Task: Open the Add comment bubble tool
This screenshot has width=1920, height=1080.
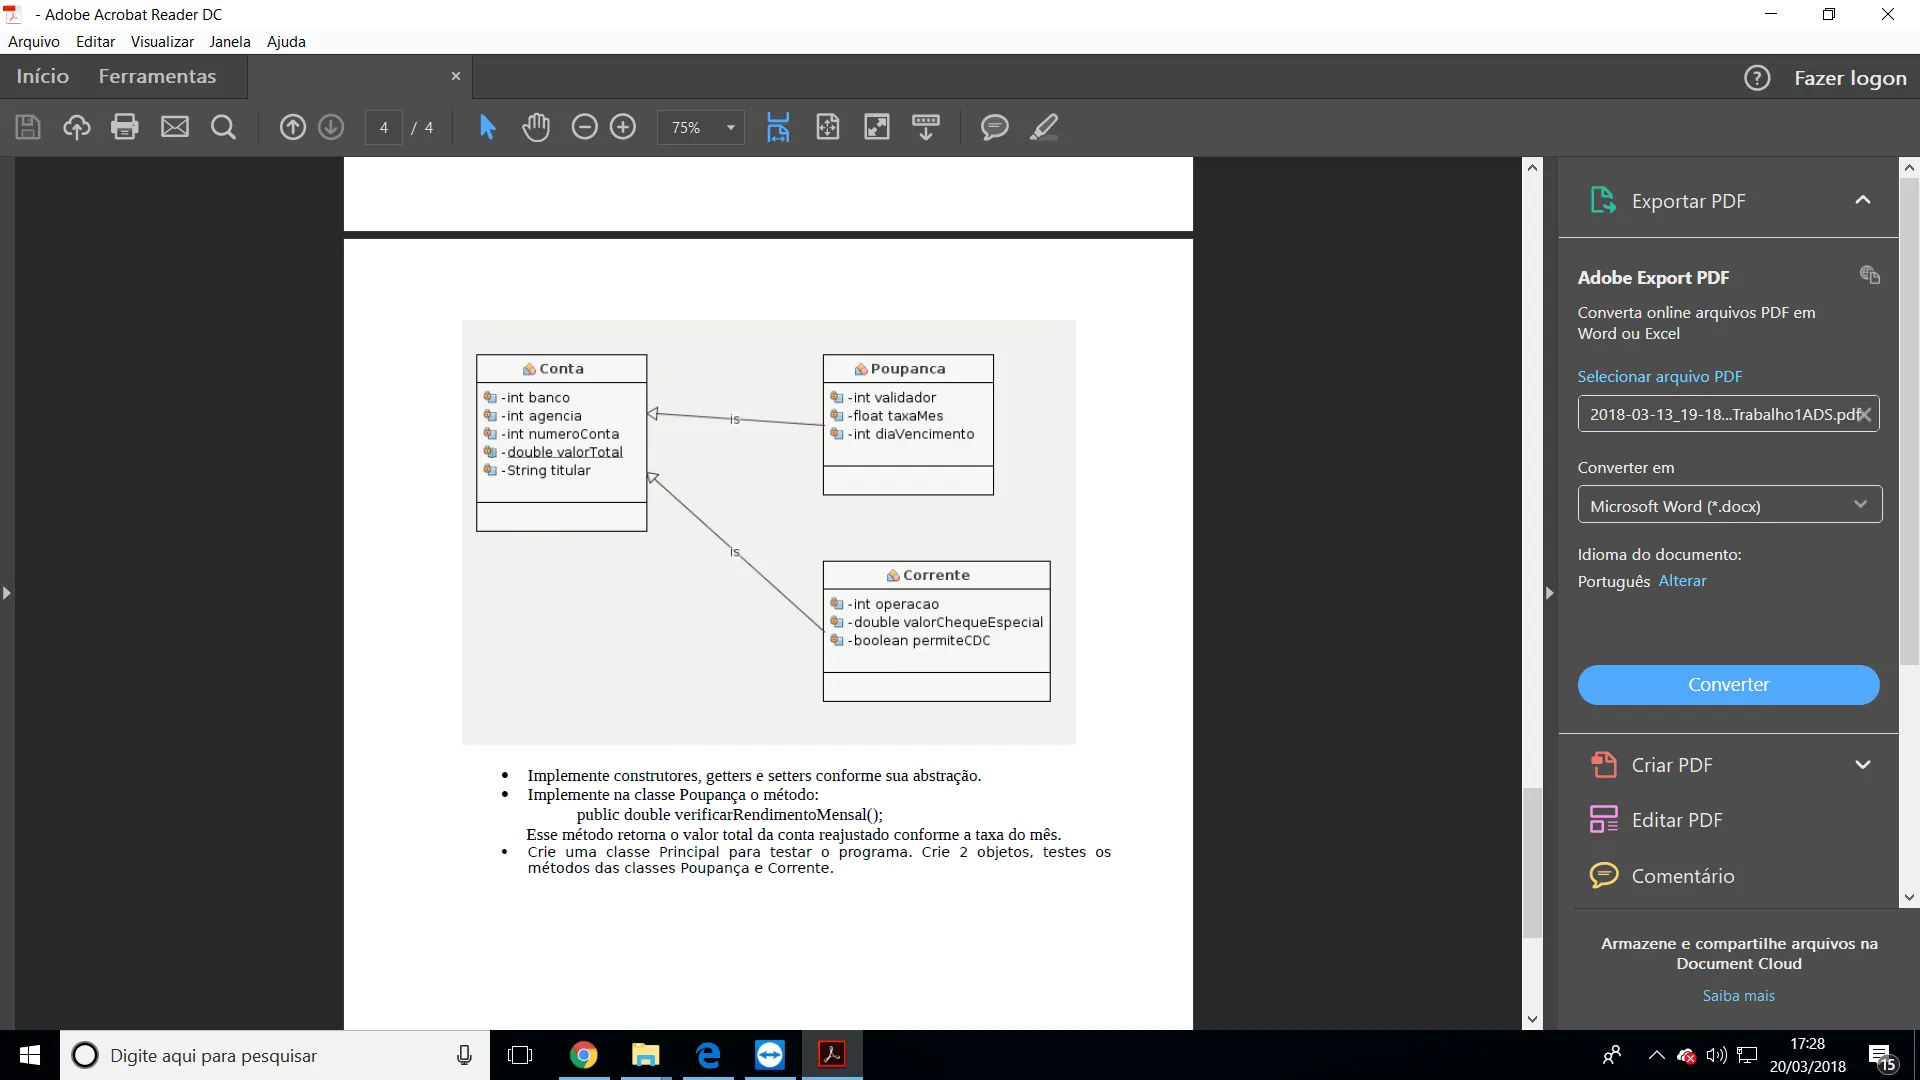Action: tap(994, 127)
